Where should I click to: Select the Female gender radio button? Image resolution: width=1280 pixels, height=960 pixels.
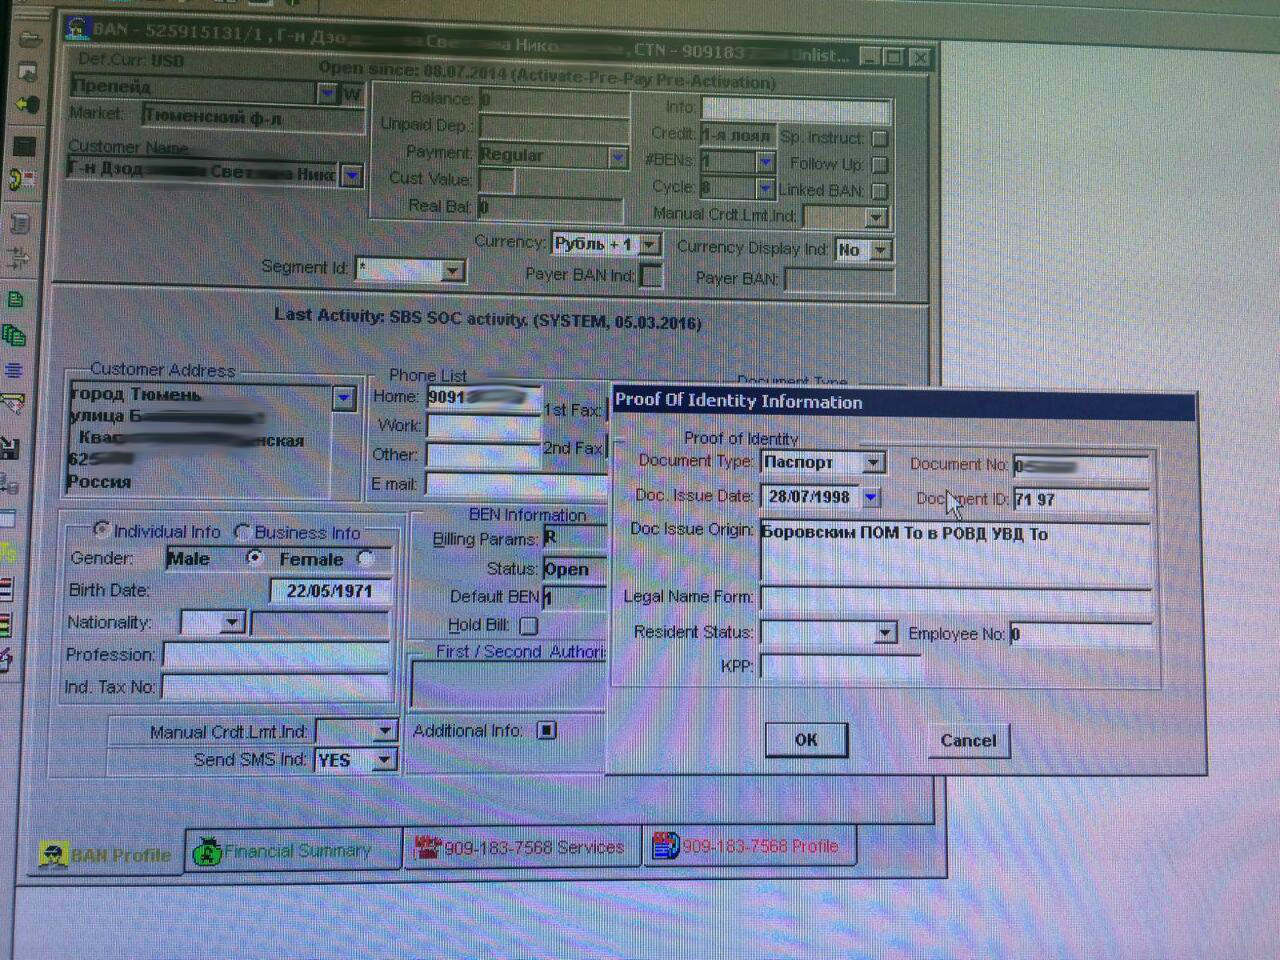(366, 558)
